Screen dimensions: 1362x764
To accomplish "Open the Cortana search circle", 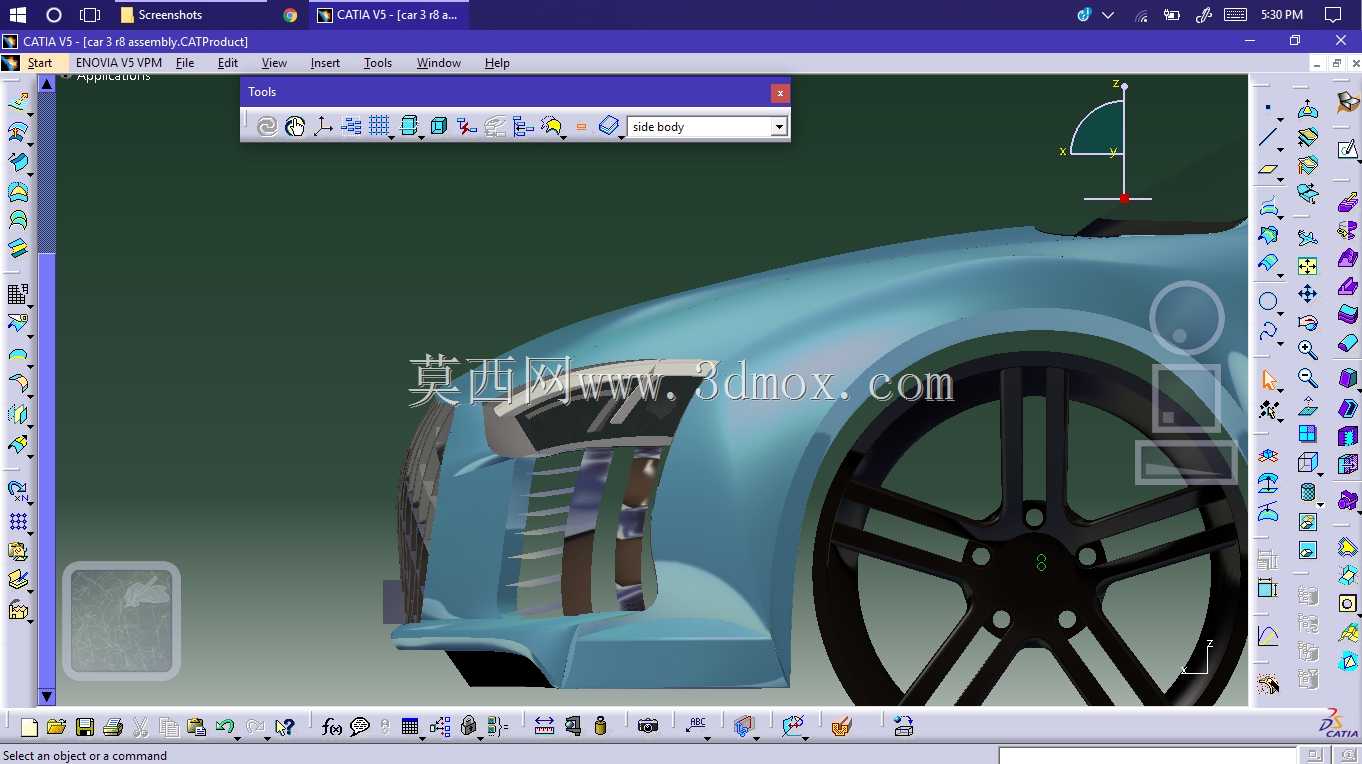I will (54, 15).
